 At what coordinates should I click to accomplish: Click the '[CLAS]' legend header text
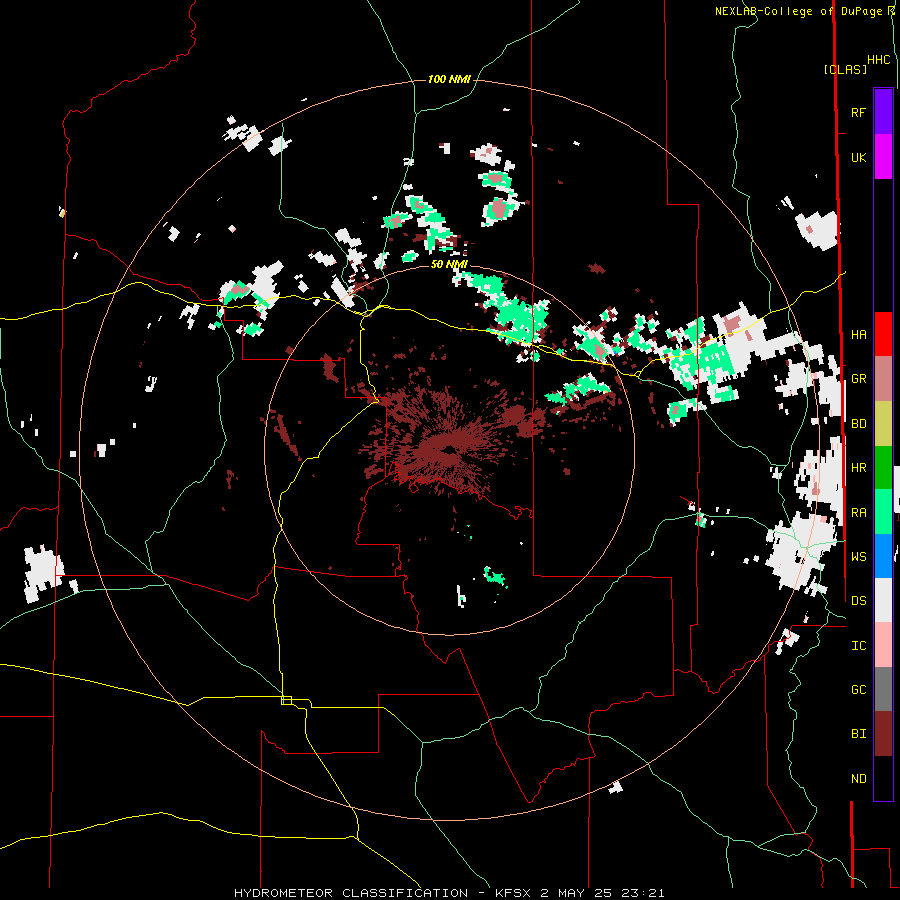coord(845,69)
